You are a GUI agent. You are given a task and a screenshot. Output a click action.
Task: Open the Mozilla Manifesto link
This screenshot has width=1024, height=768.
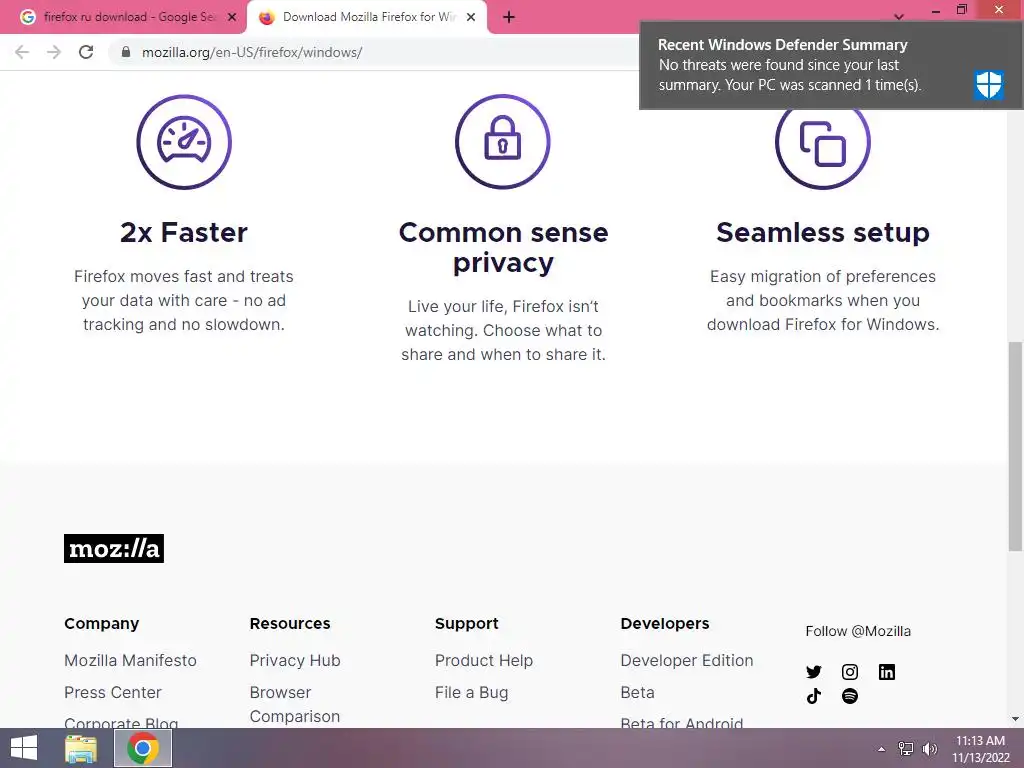130,660
